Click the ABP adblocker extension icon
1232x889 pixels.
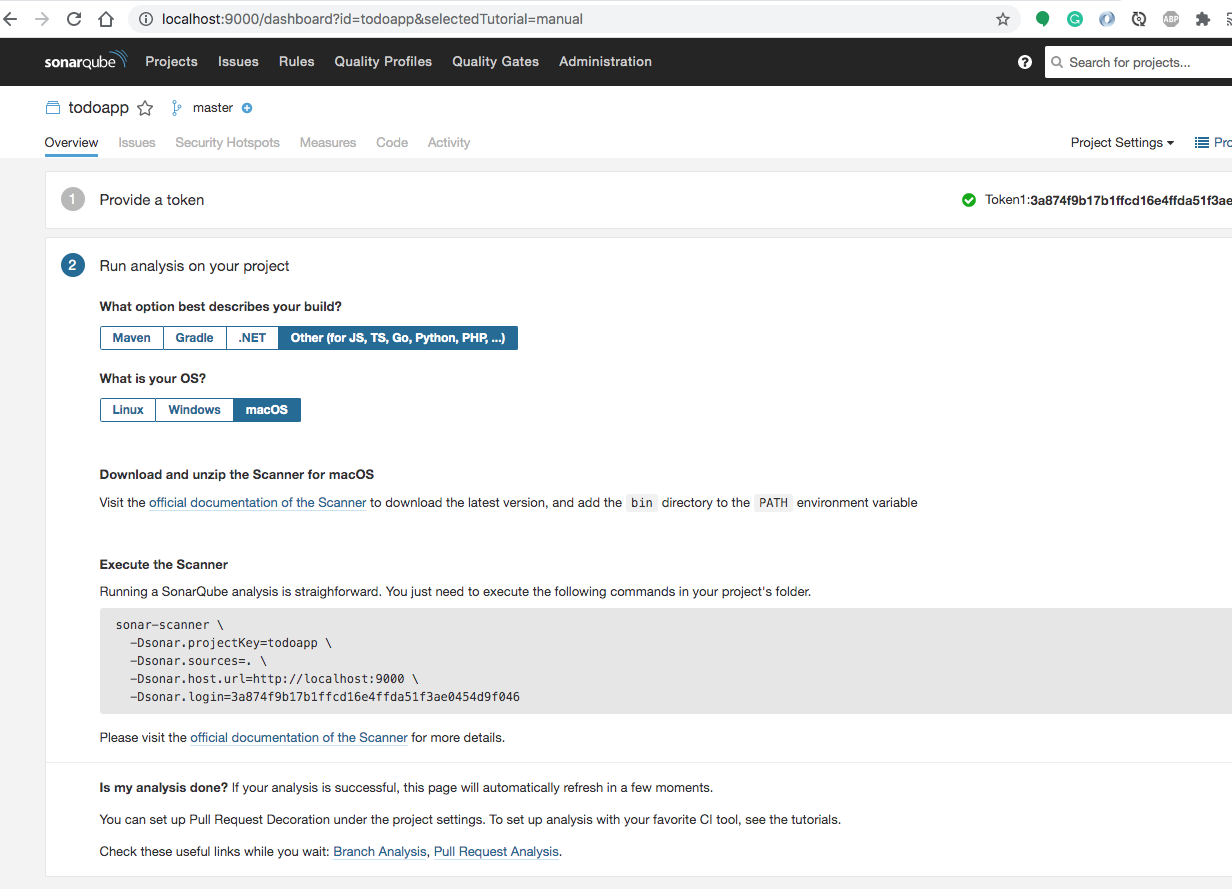pos(1170,18)
